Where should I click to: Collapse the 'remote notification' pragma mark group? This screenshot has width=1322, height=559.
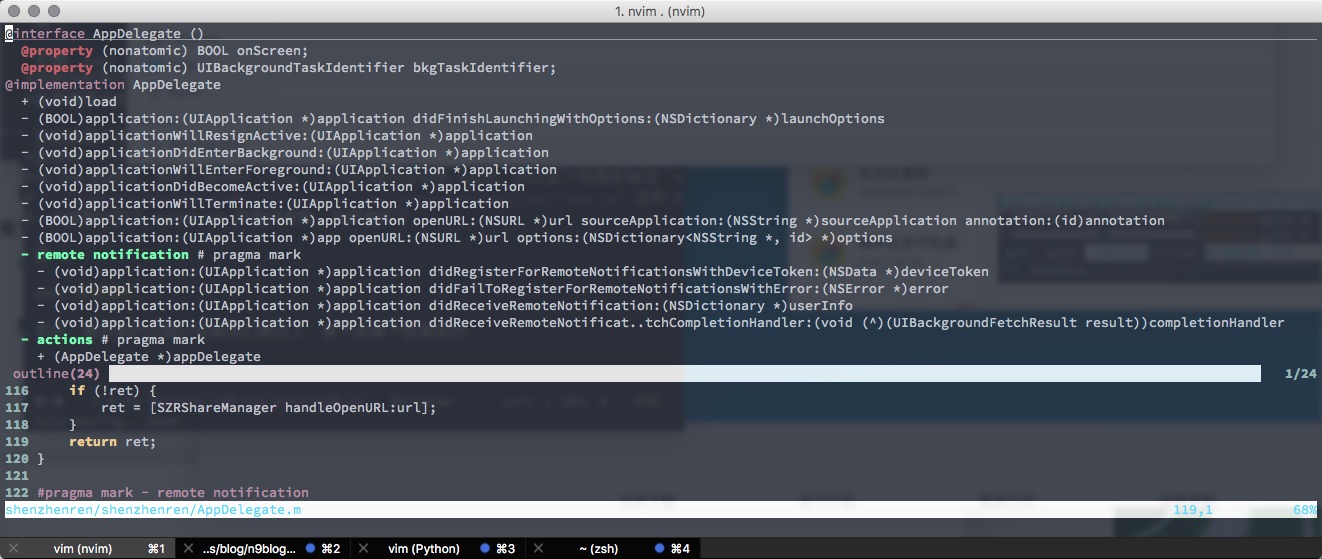click(x=26, y=255)
